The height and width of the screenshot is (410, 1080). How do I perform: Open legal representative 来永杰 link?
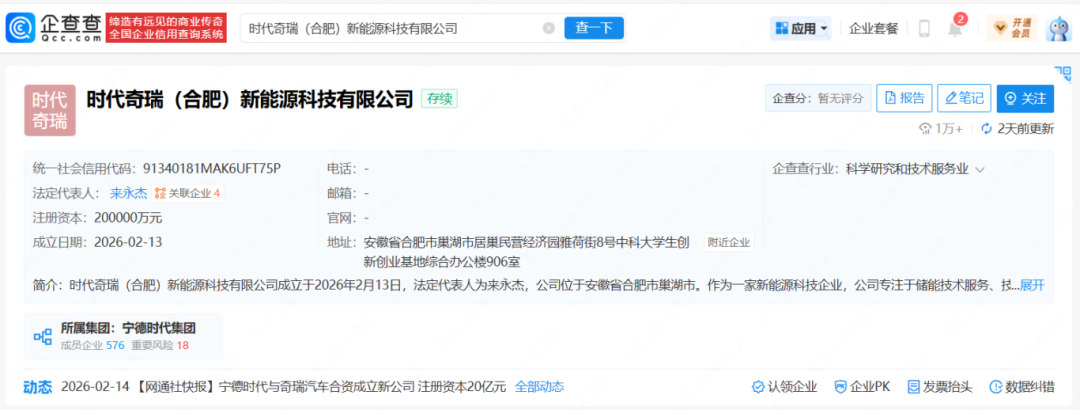pos(129,193)
